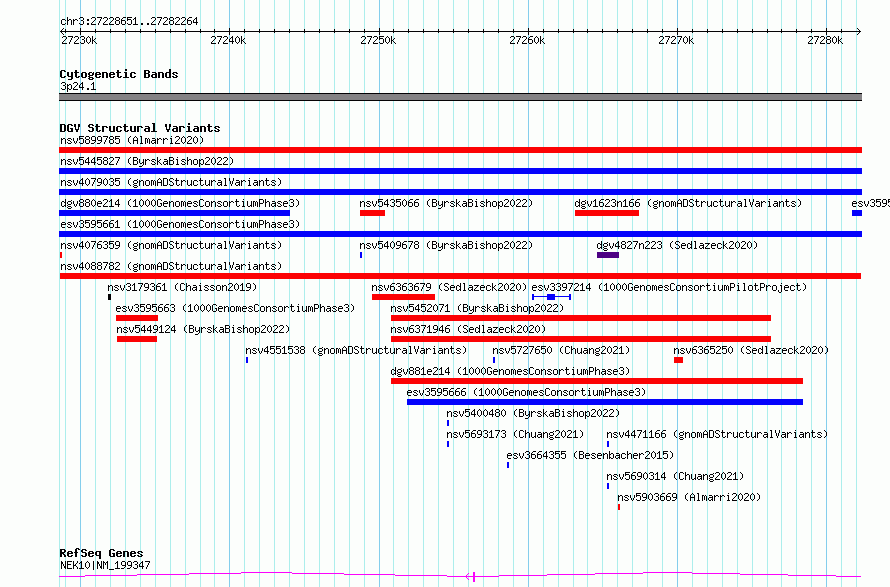Click the red bar under nsv6371946
Screen dimensions: 890x587
tap(581, 339)
